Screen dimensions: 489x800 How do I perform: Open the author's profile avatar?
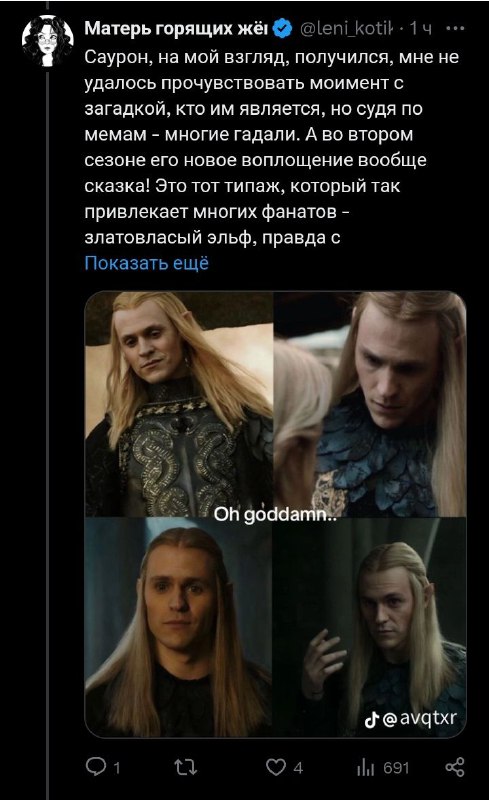click(x=47, y=41)
